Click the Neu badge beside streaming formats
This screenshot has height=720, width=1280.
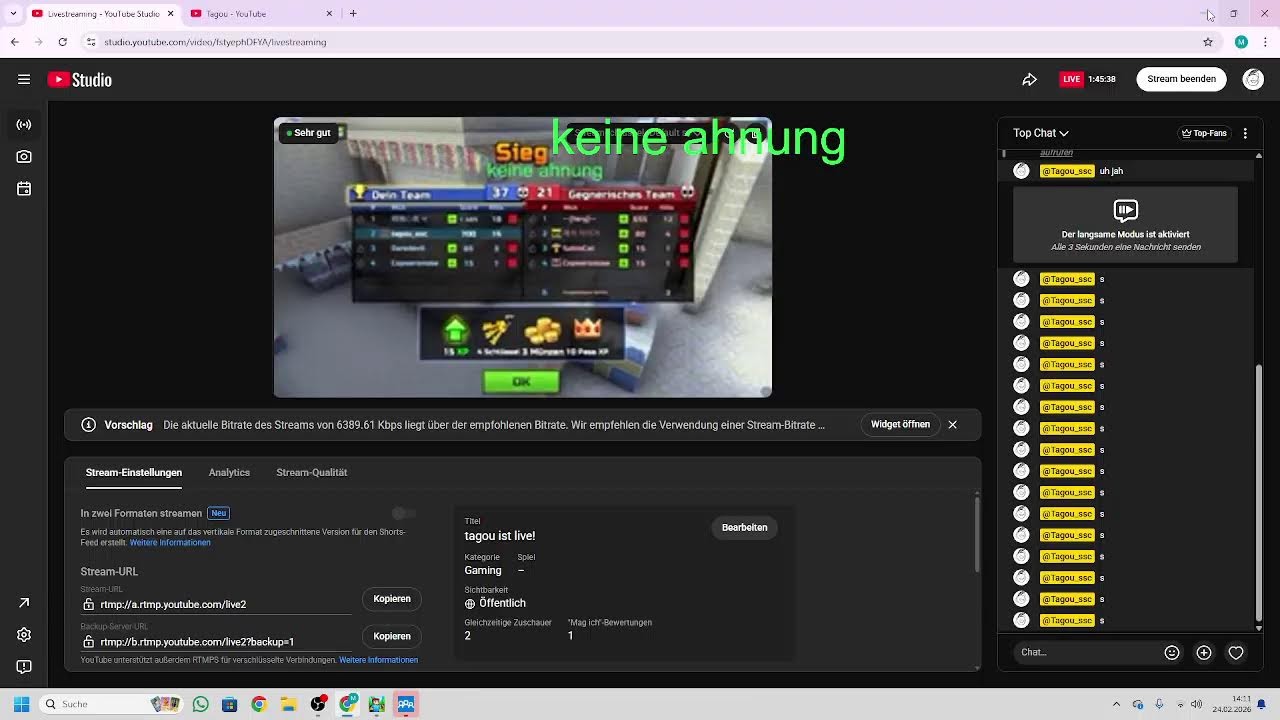click(x=219, y=513)
